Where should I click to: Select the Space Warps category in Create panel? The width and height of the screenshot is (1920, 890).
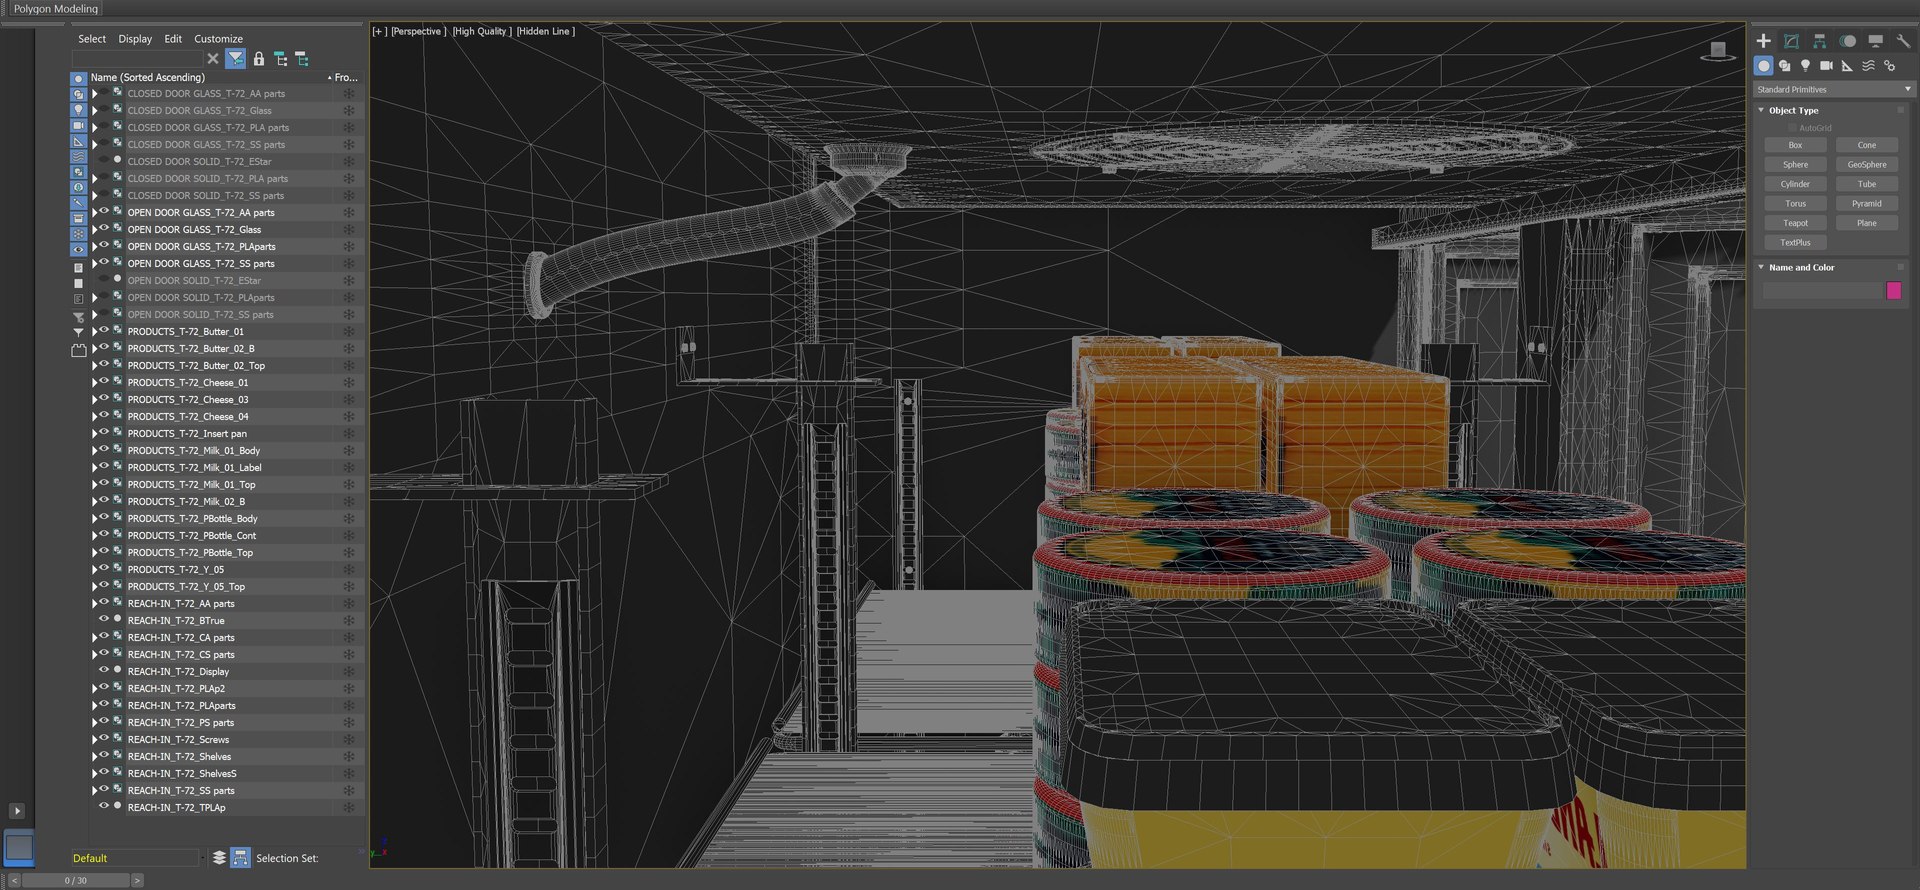[1868, 66]
